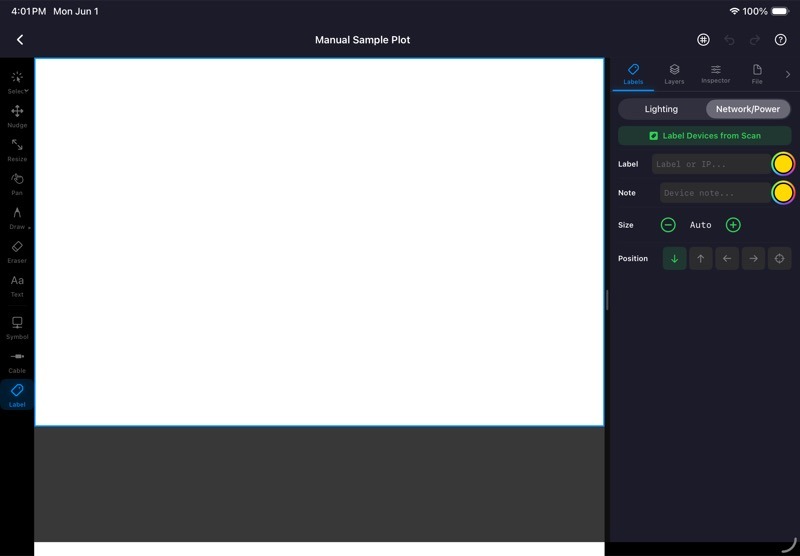Toggle the grid icon in header
The height and width of the screenshot is (556, 800).
pos(703,40)
